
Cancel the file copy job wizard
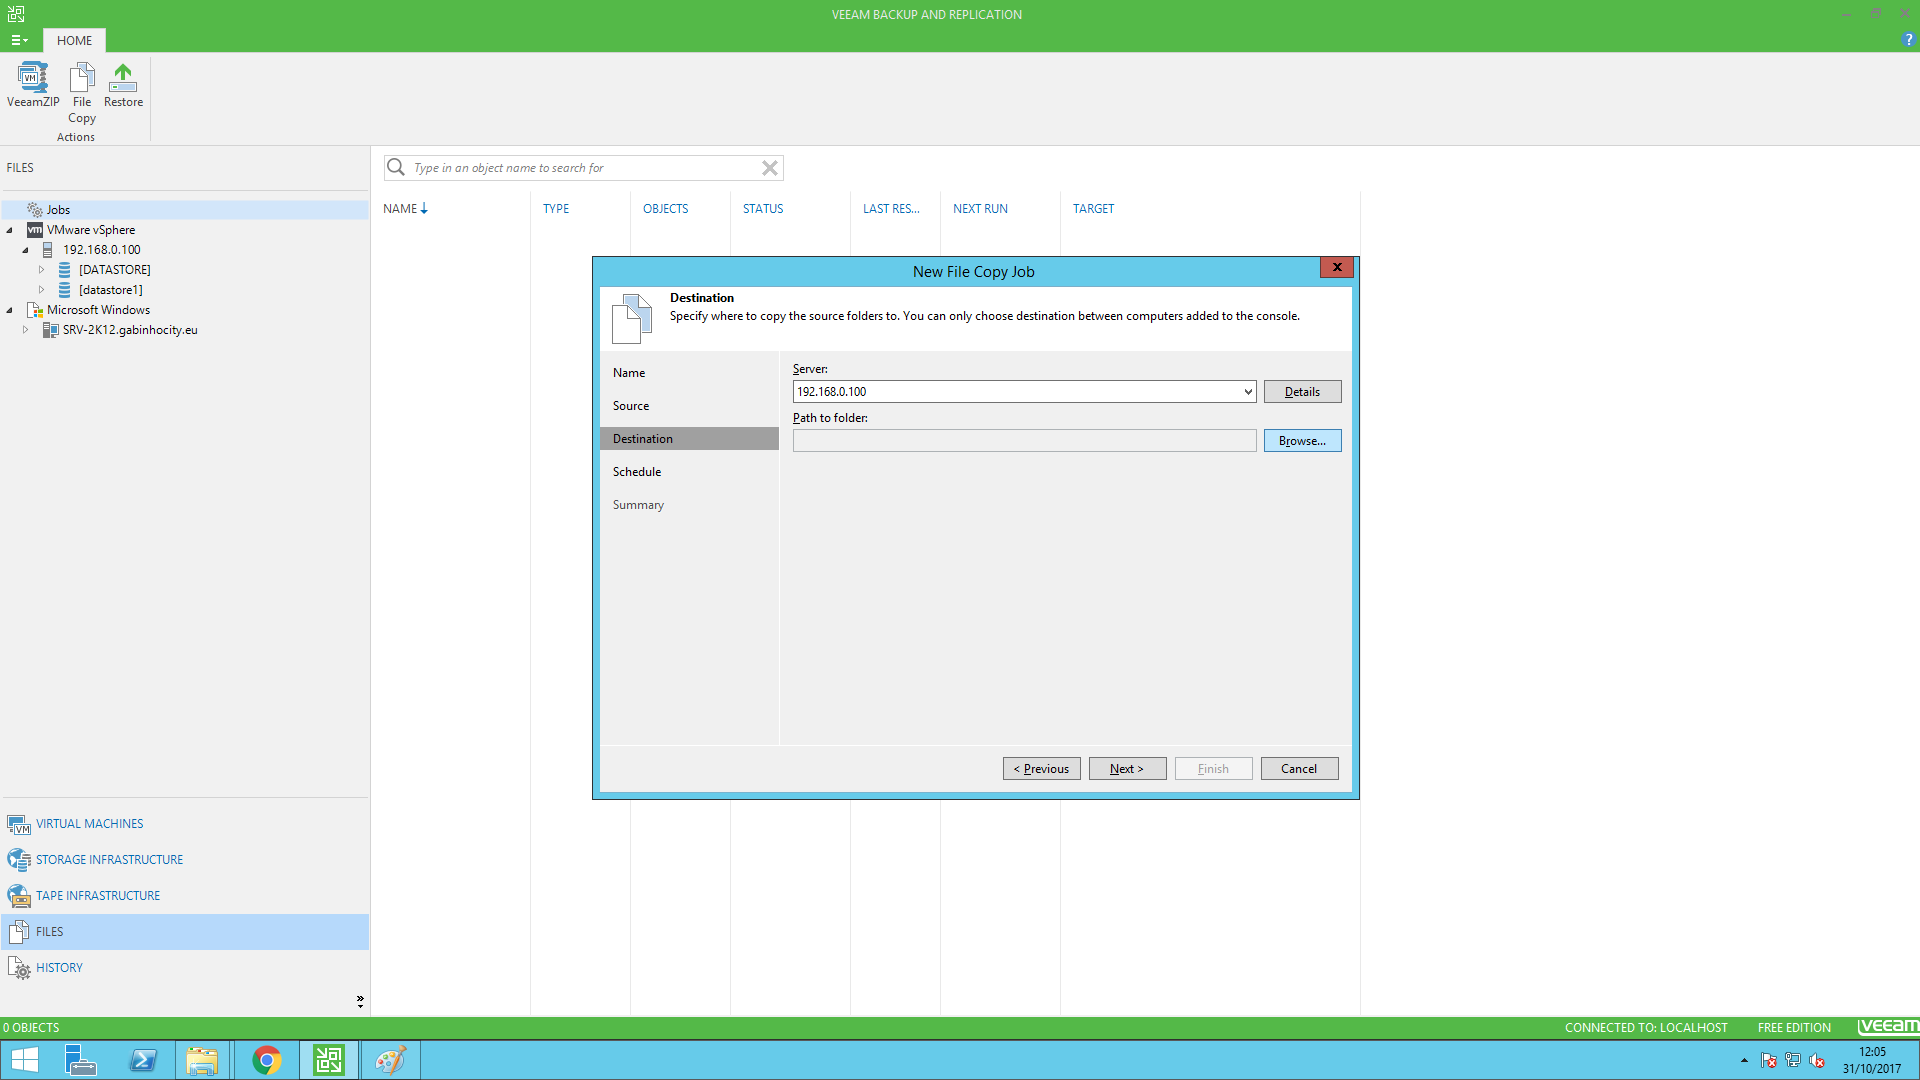pyautogui.click(x=1299, y=769)
